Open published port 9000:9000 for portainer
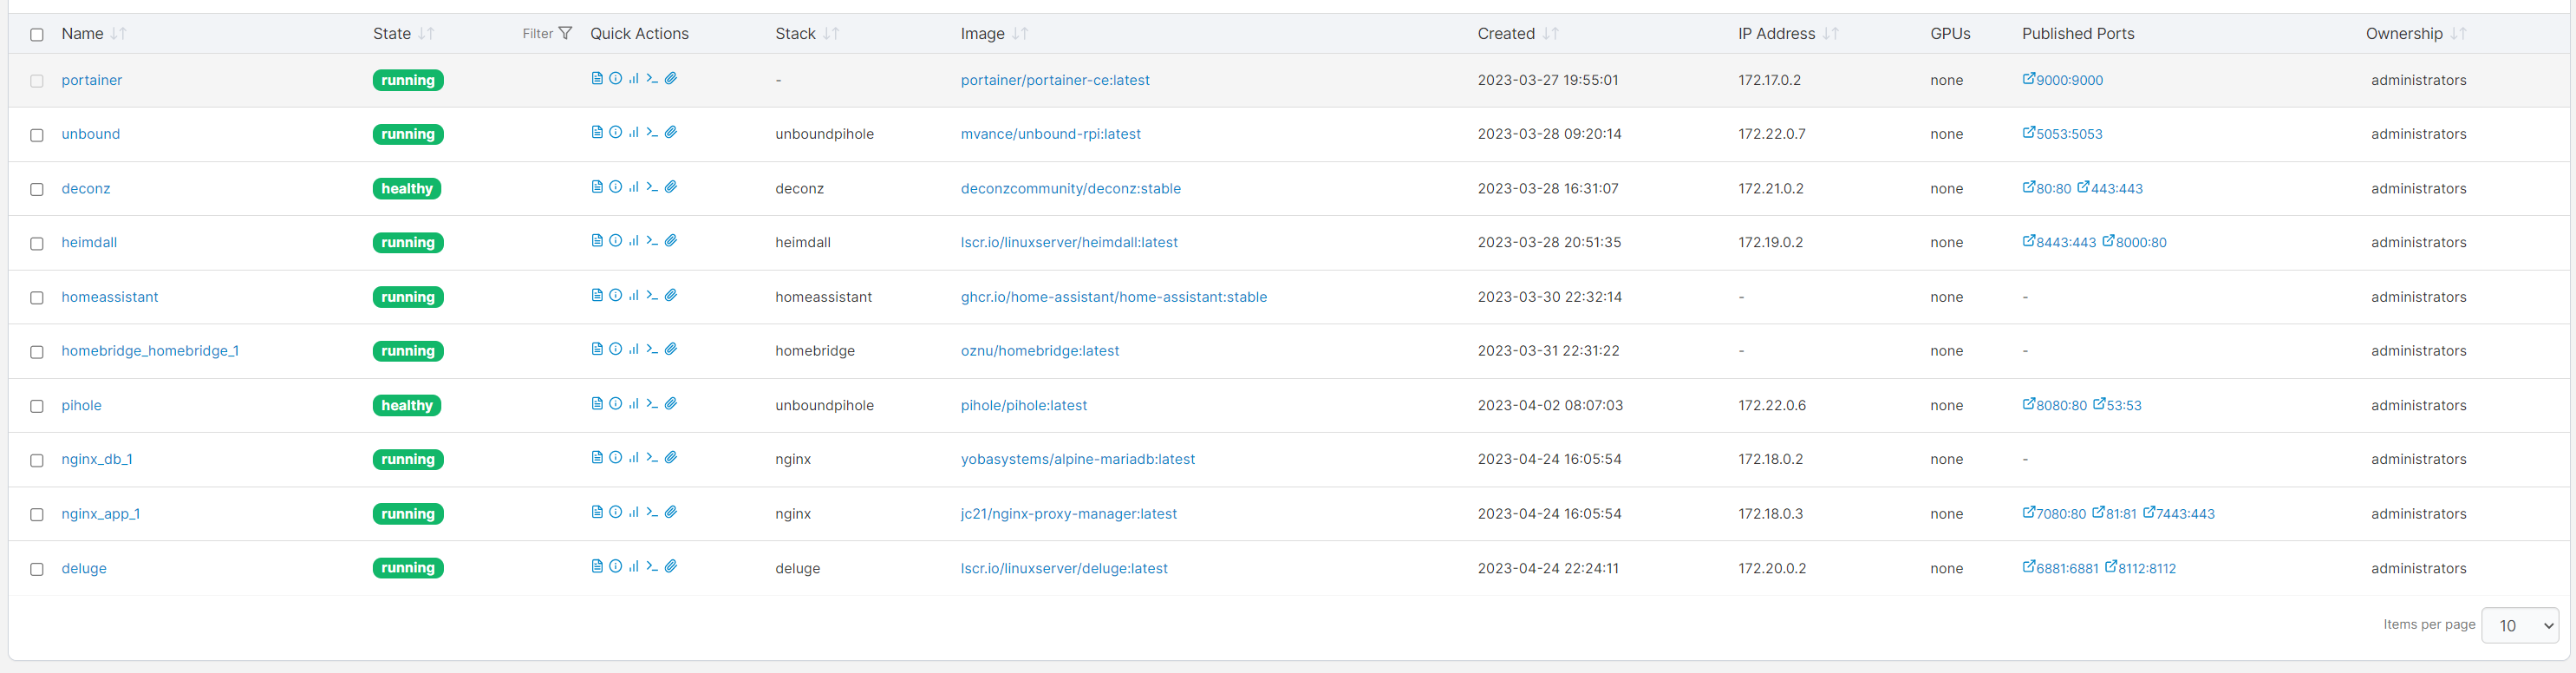Screen dimensions: 2576x673 click(x=2062, y=80)
